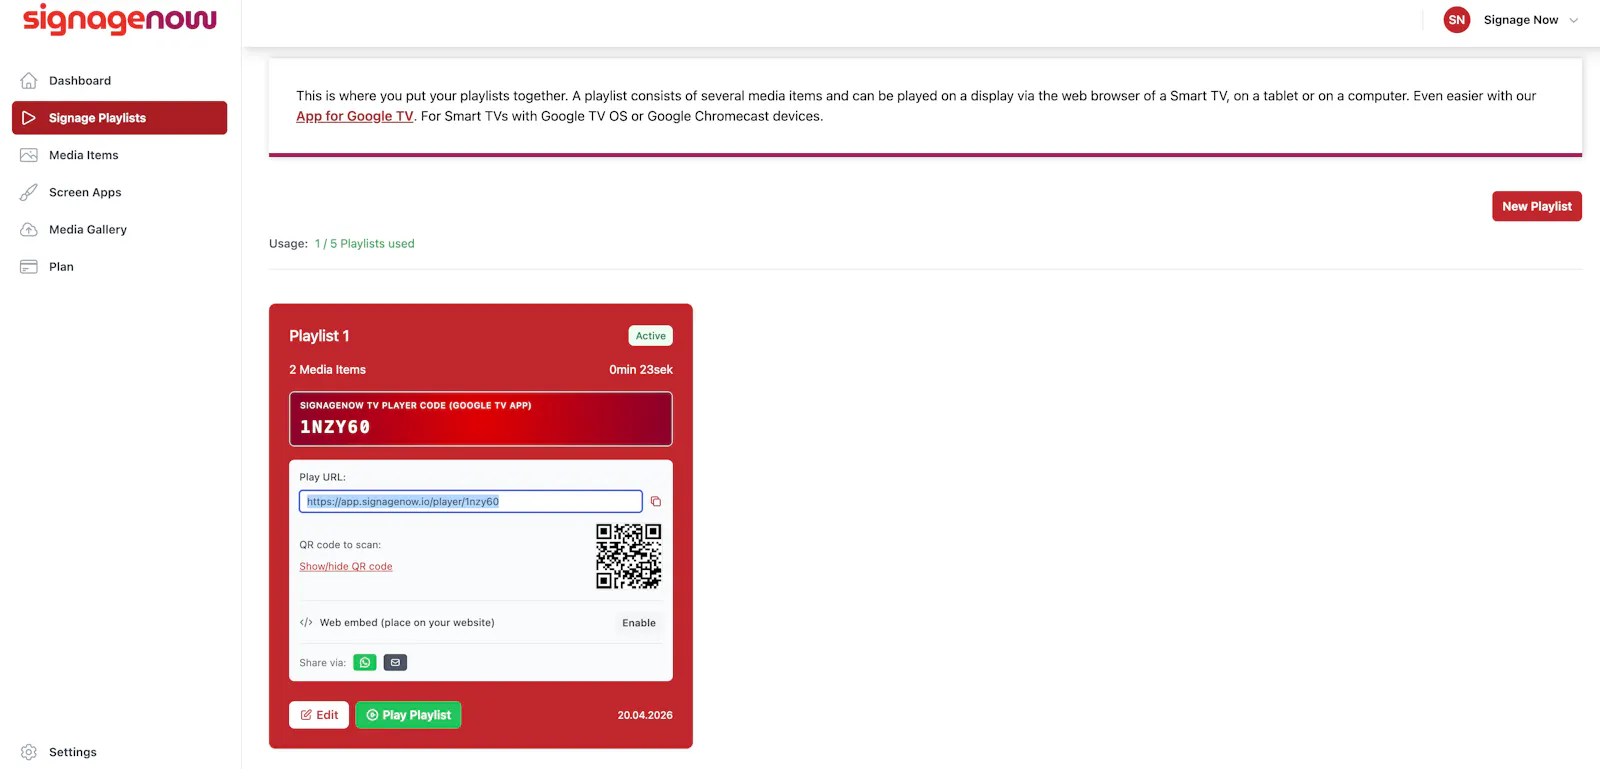Viewport: 1600px width, 769px height.
Task: Share playlist via email icon
Action: 395,662
